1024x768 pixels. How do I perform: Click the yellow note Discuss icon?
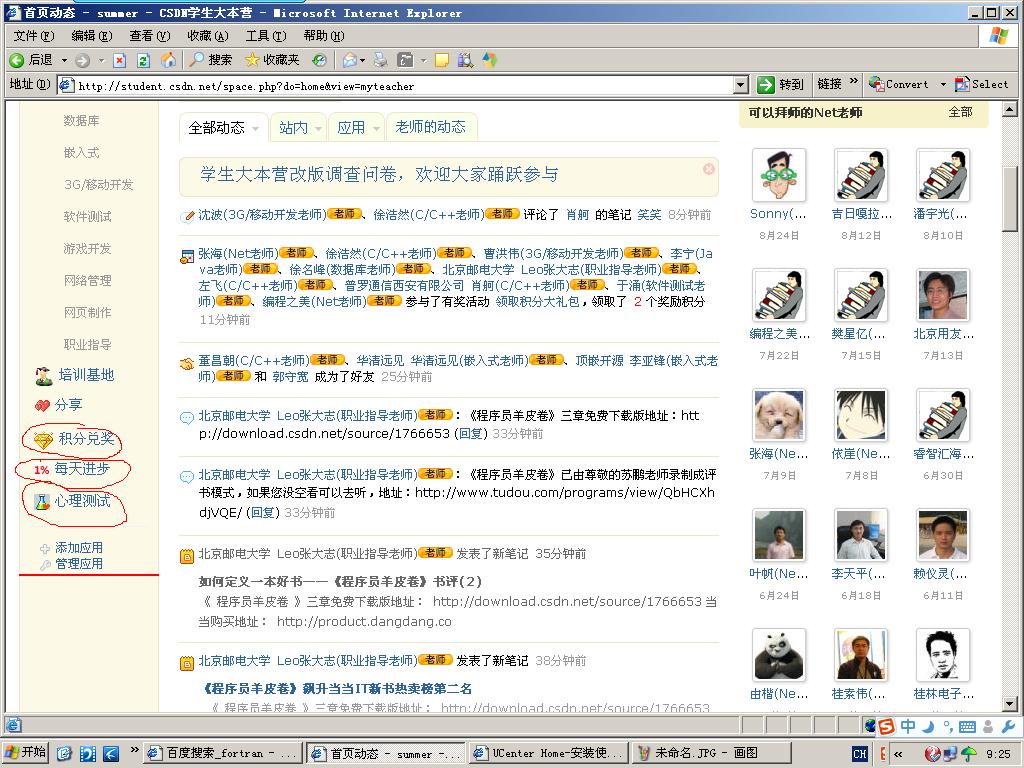point(442,60)
